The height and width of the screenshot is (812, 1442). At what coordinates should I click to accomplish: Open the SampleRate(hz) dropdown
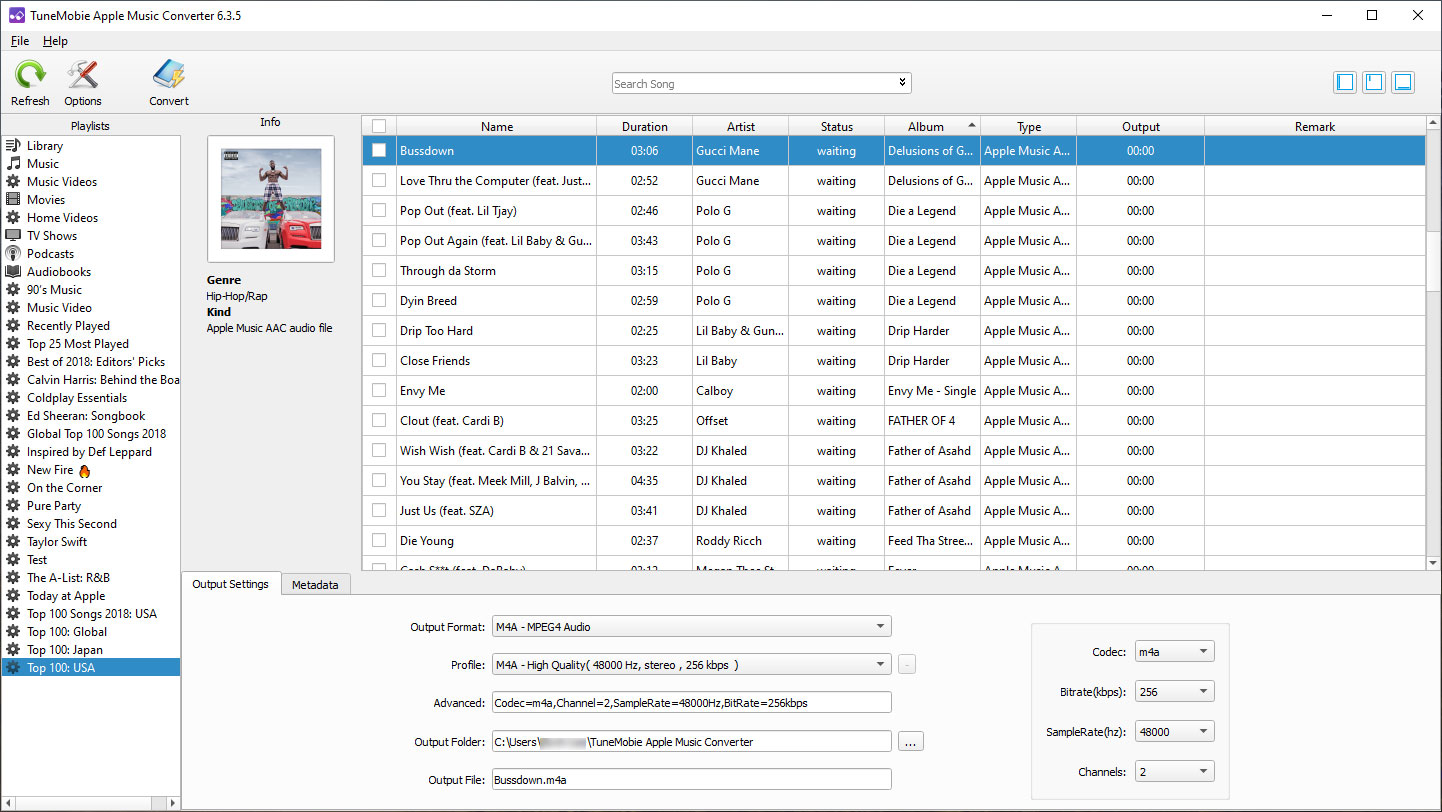coord(1174,732)
